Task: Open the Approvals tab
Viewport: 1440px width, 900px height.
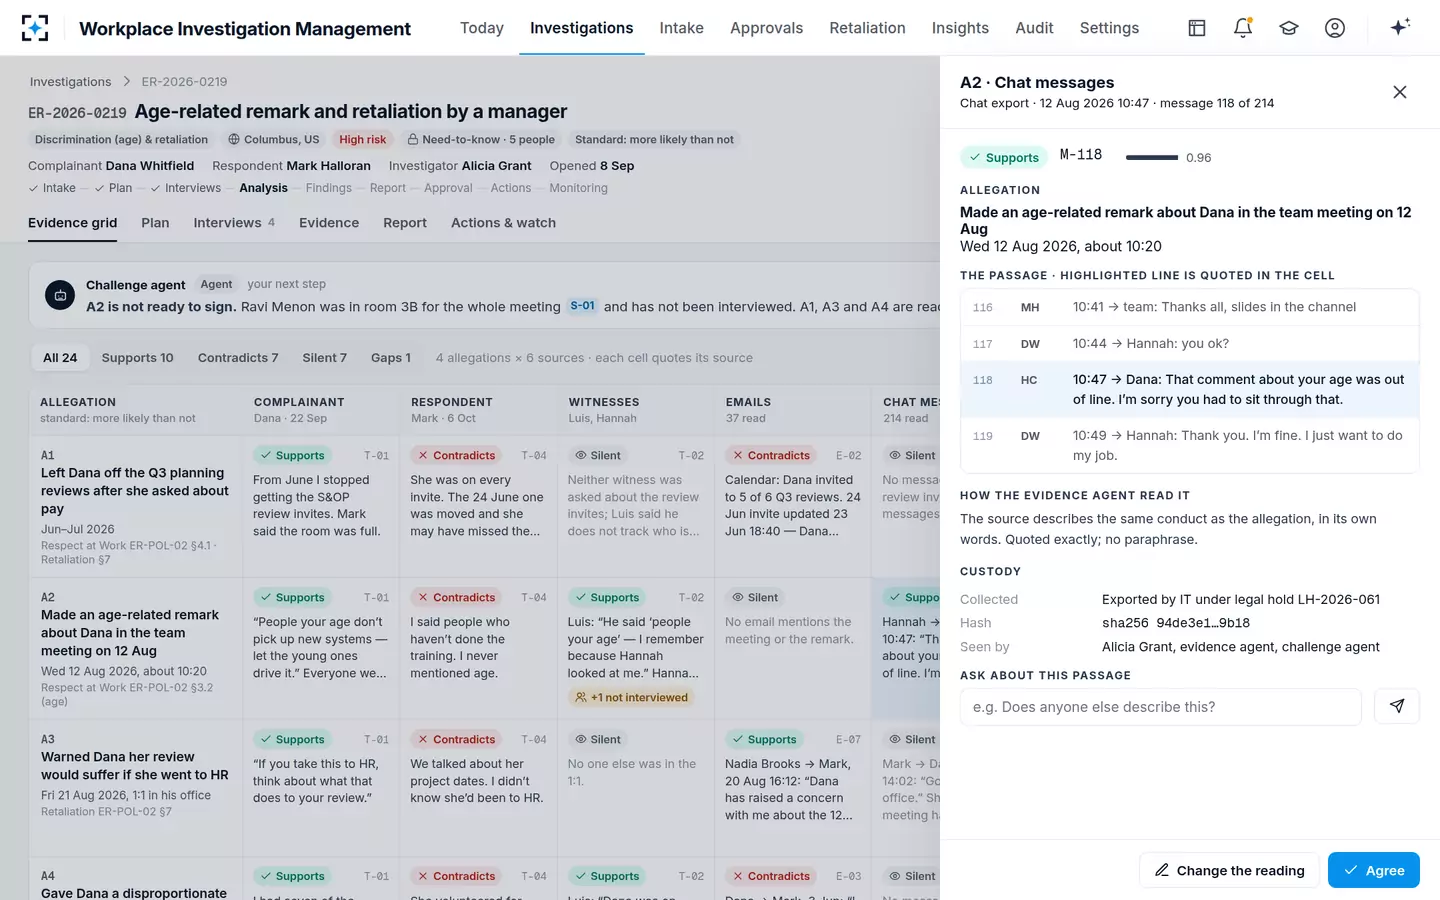Action: pos(766,28)
